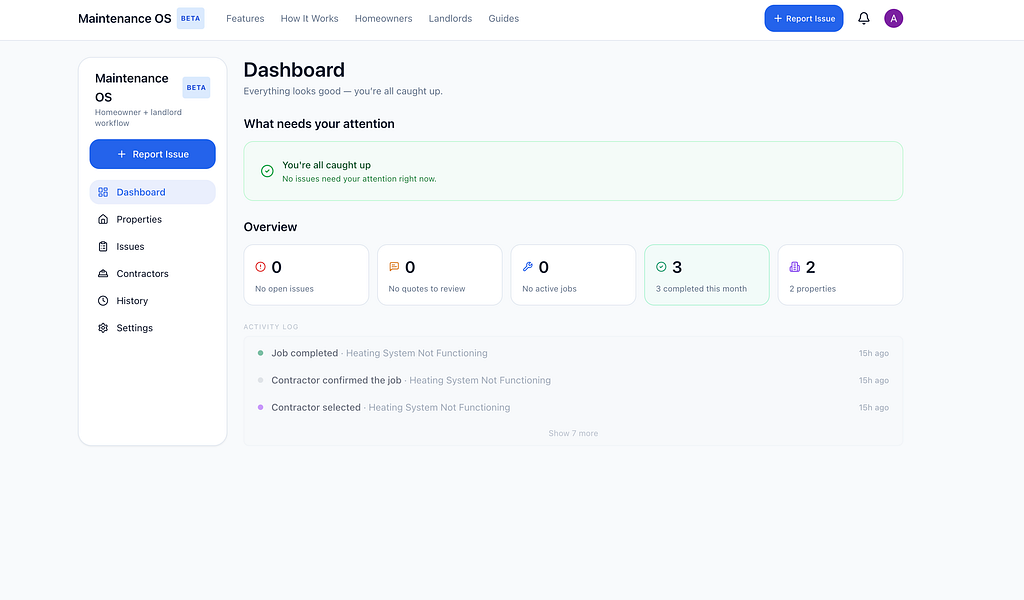Screen dimensions: 1024x600
Task: Click the Settings gear icon in sidebar
Action: point(103,328)
